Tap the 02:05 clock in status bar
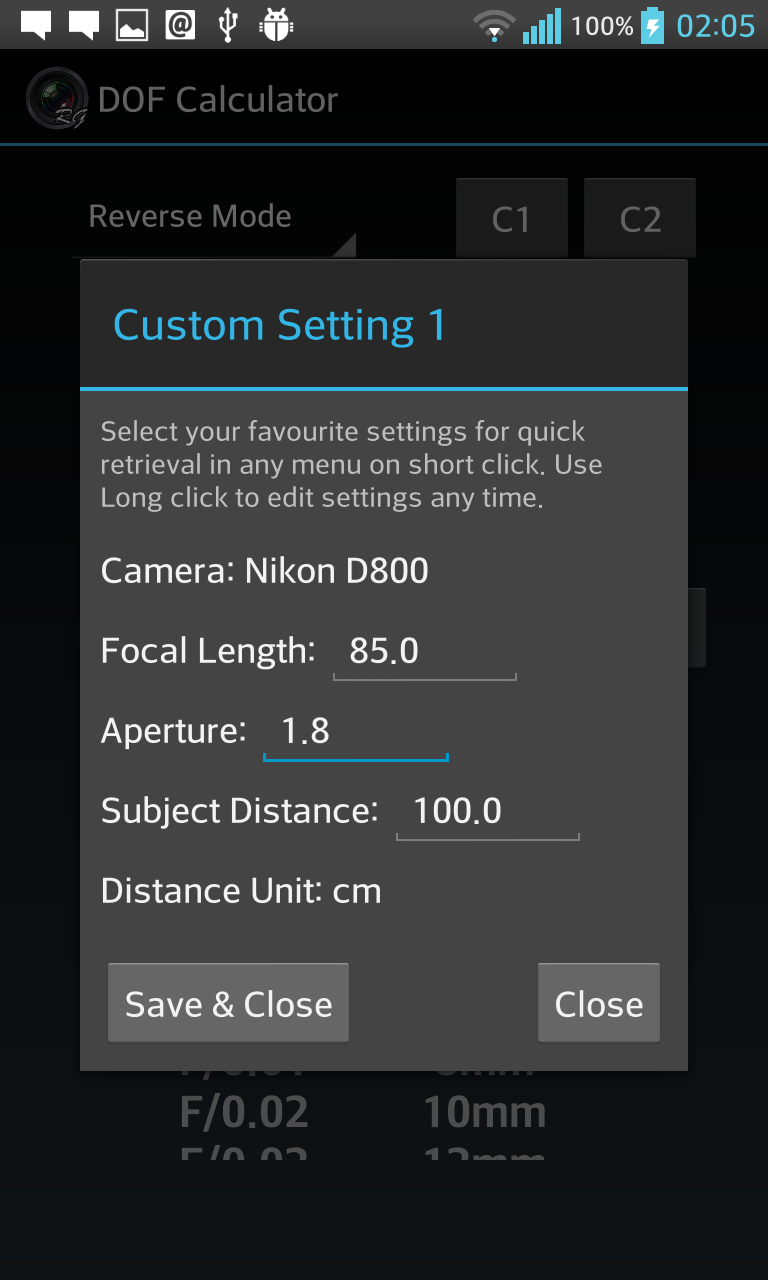This screenshot has width=768, height=1280. click(715, 25)
